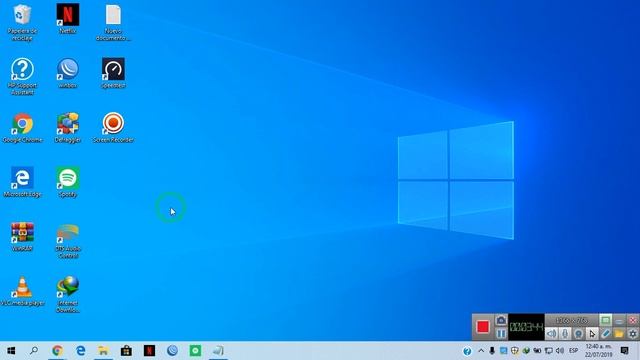Show hidden tray icons with the chevron
Viewport: 640px width, 360px height.
pos(481,351)
